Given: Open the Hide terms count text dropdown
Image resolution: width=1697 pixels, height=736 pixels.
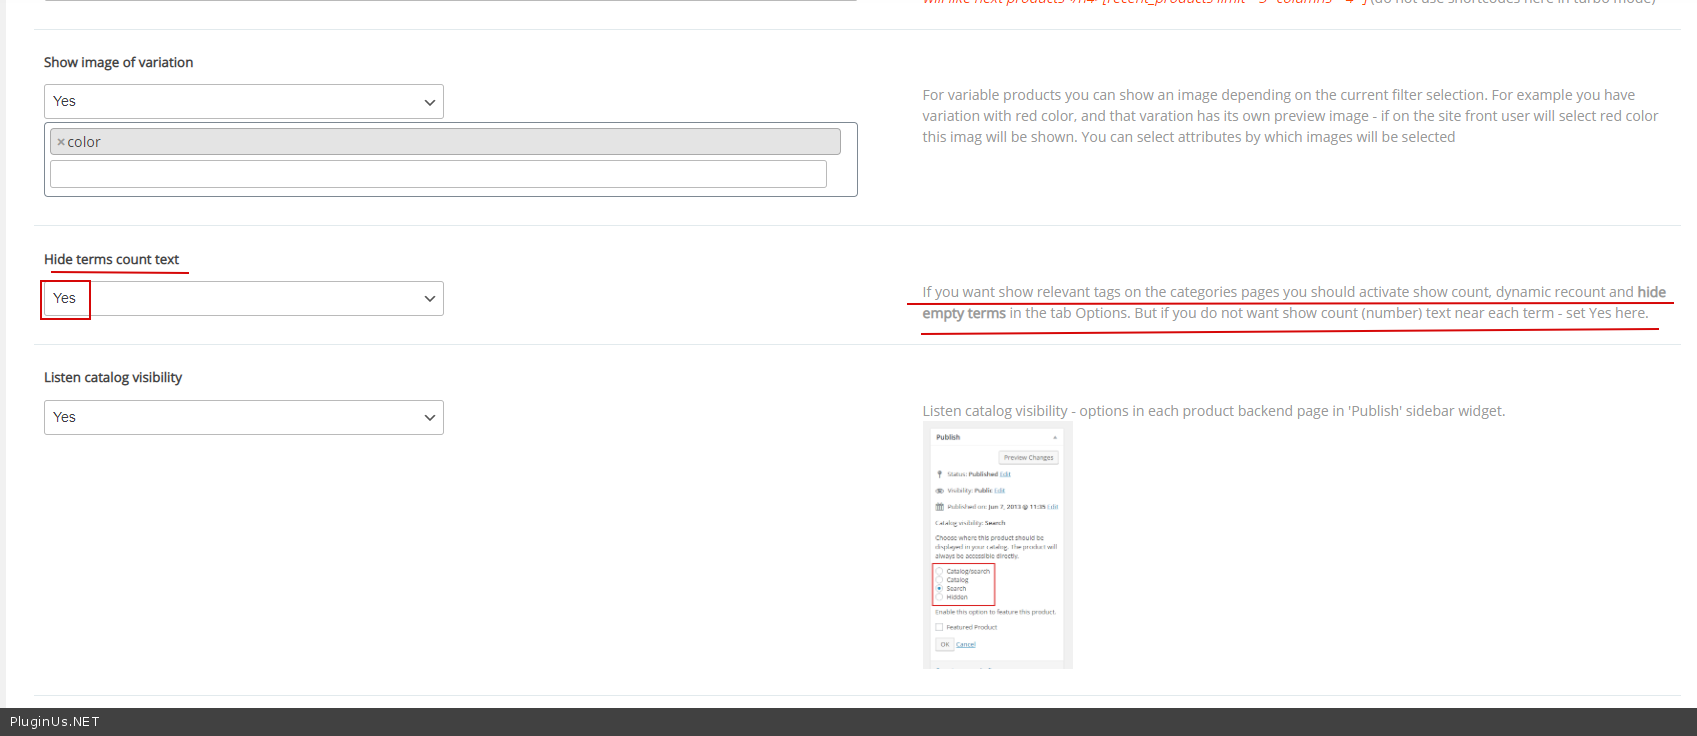Looking at the screenshot, I should 244,298.
